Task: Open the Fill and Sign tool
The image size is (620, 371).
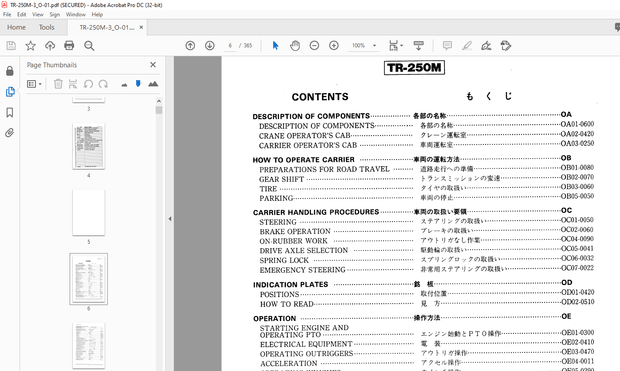Action: tap(486, 45)
